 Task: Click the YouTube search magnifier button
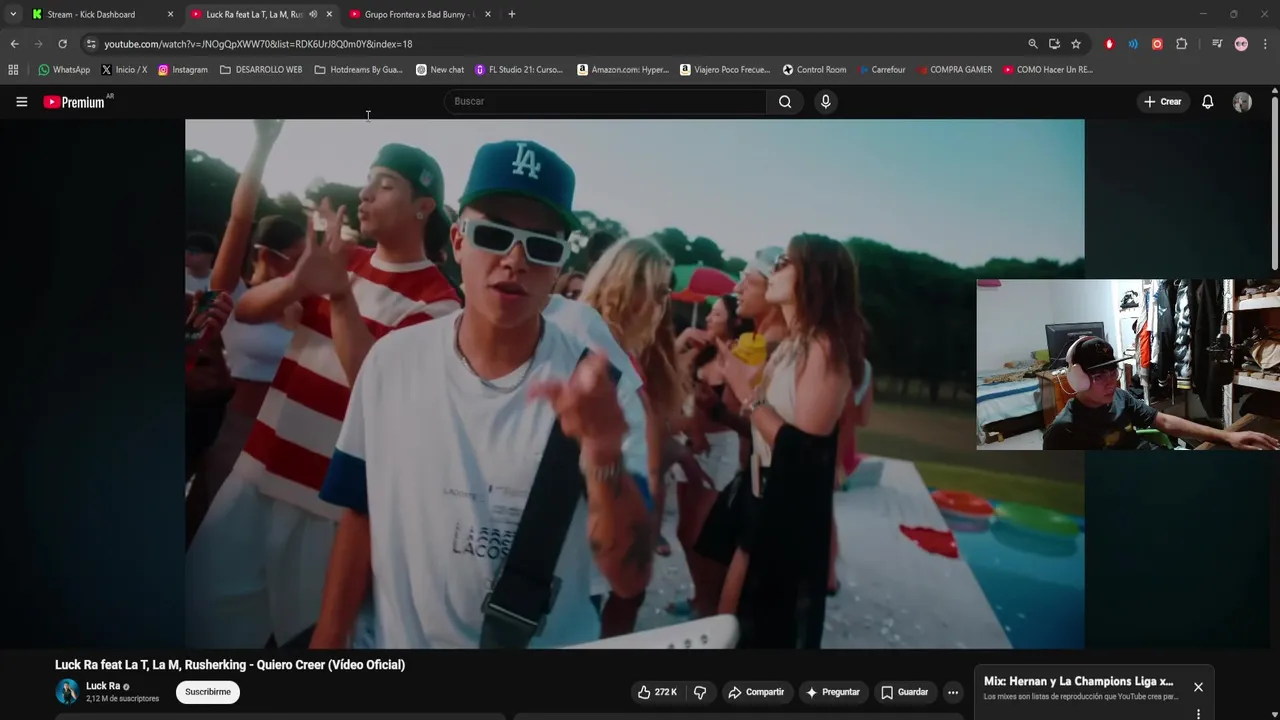pyautogui.click(x=785, y=101)
